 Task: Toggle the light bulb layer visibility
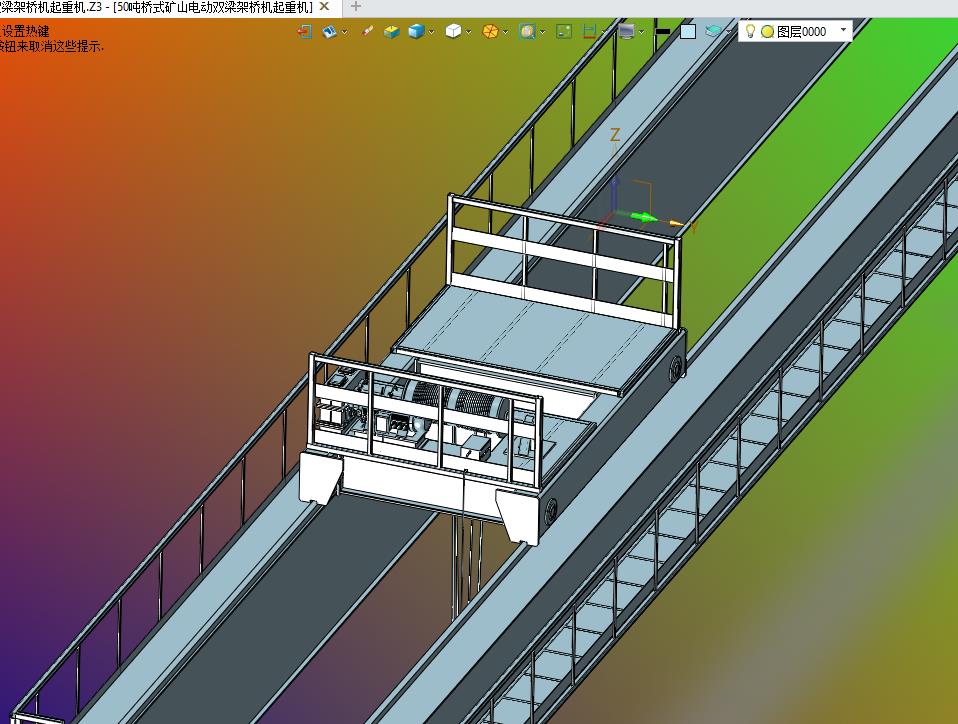click(x=751, y=31)
